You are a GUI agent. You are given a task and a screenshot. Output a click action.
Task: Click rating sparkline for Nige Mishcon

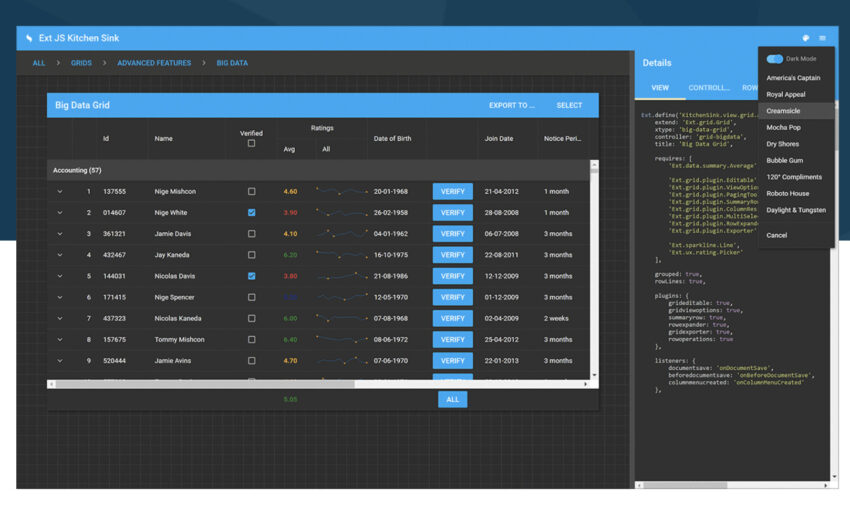point(342,191)
